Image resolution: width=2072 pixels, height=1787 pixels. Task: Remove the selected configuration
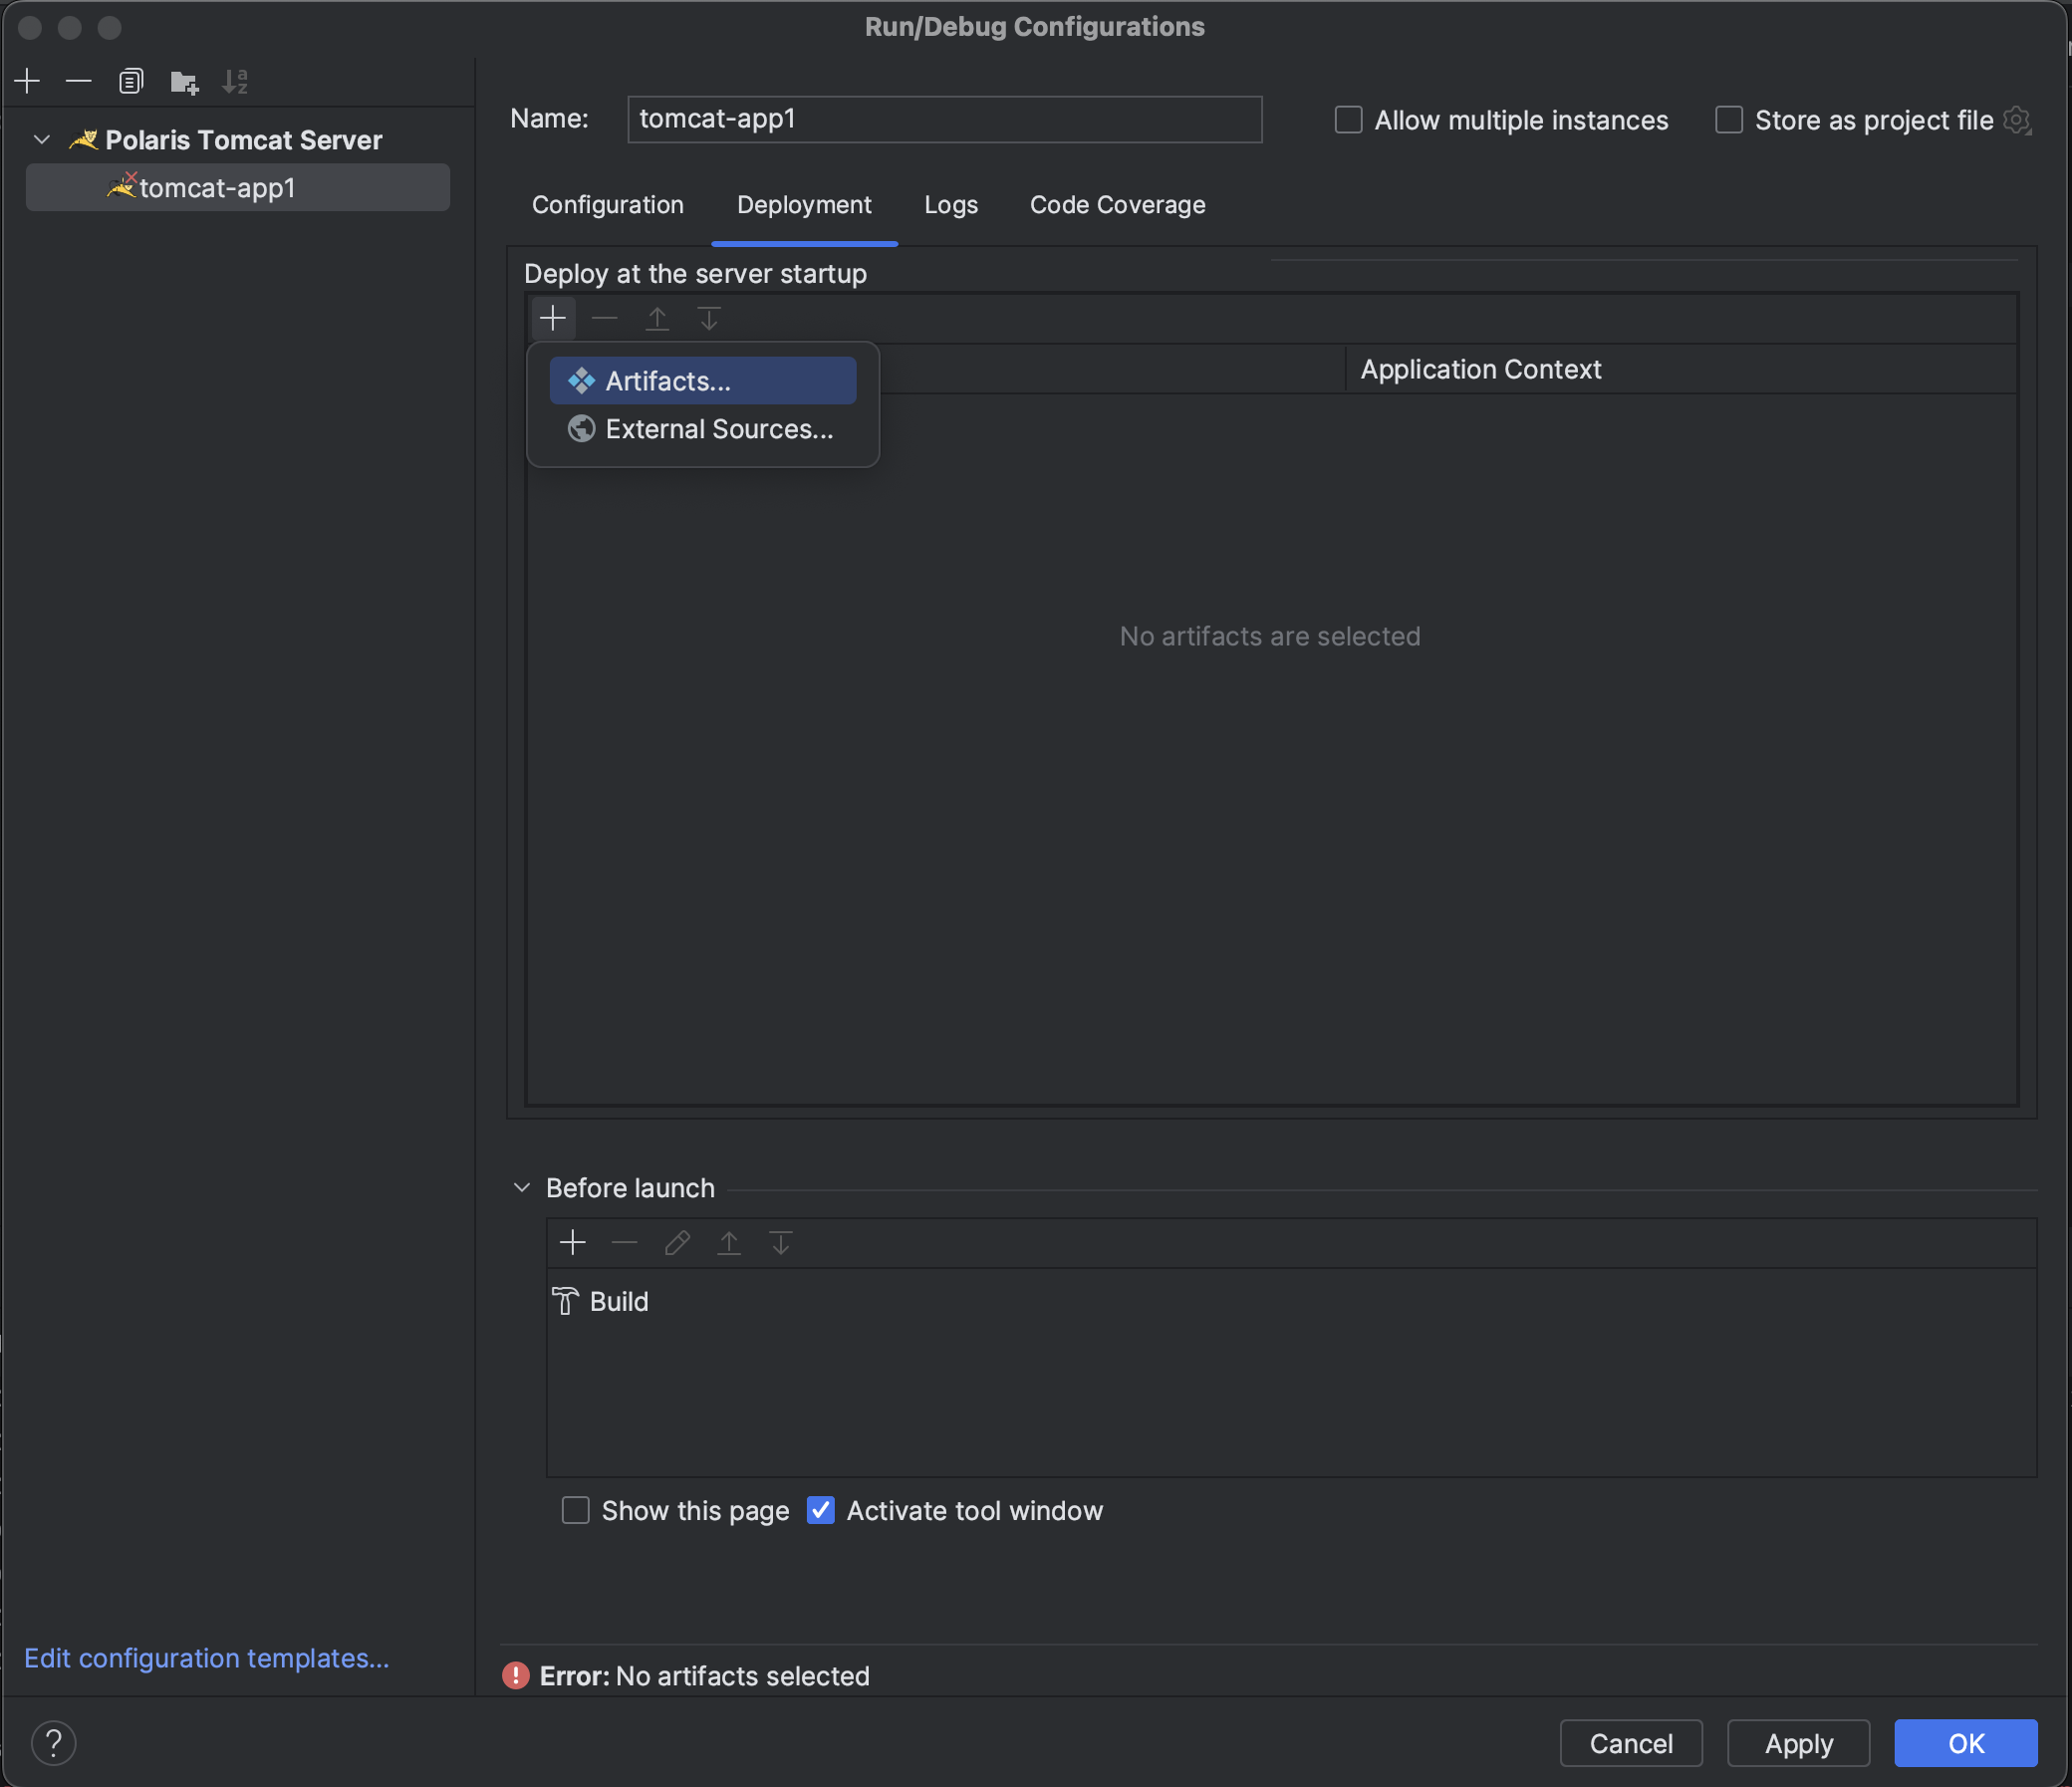[79, 81]
